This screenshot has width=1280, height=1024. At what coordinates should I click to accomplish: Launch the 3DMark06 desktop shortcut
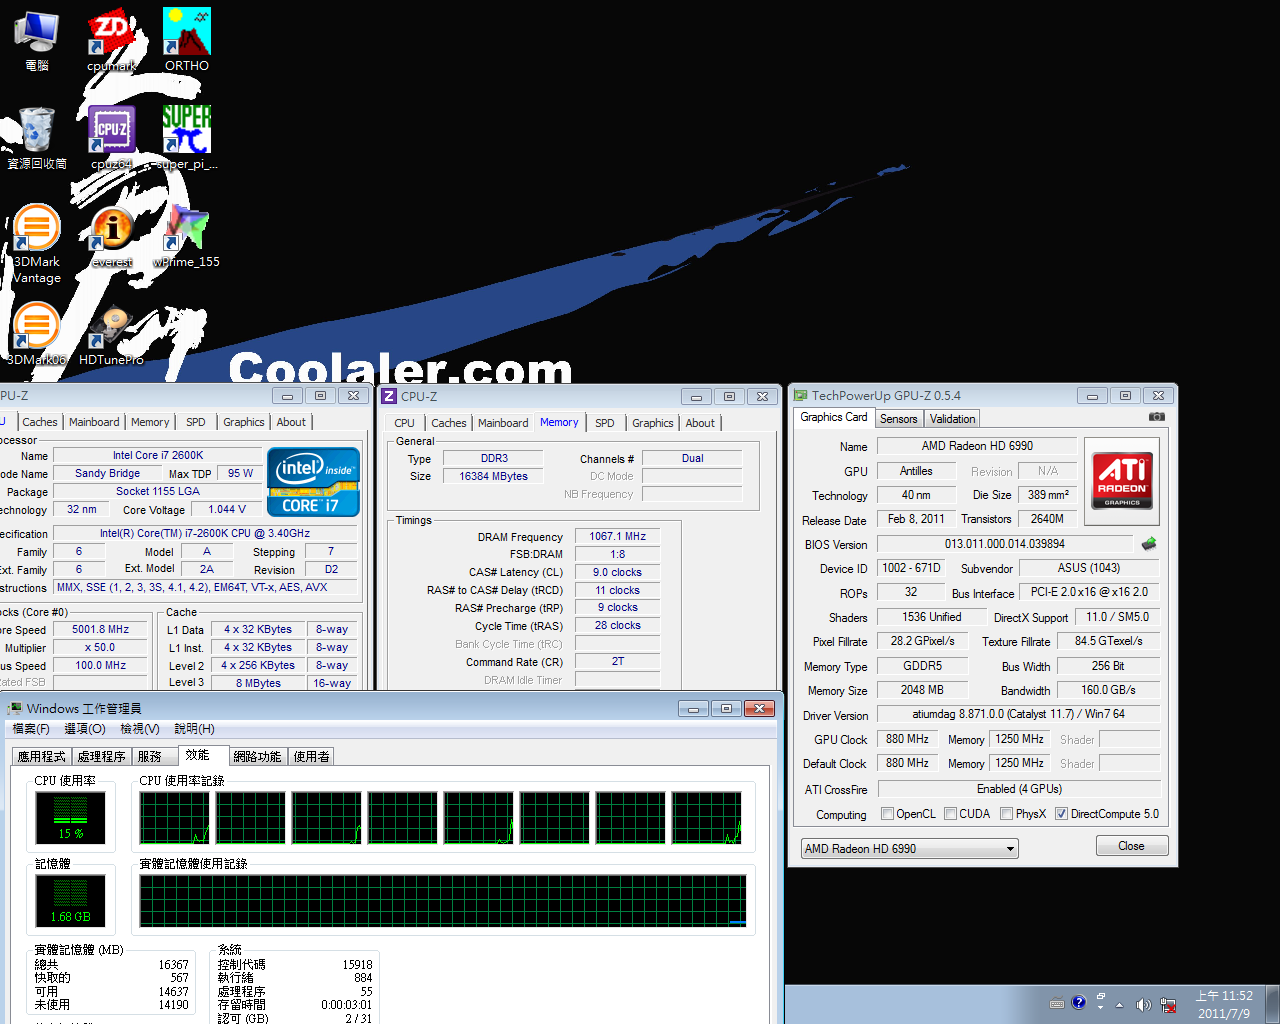pos(37,335)
